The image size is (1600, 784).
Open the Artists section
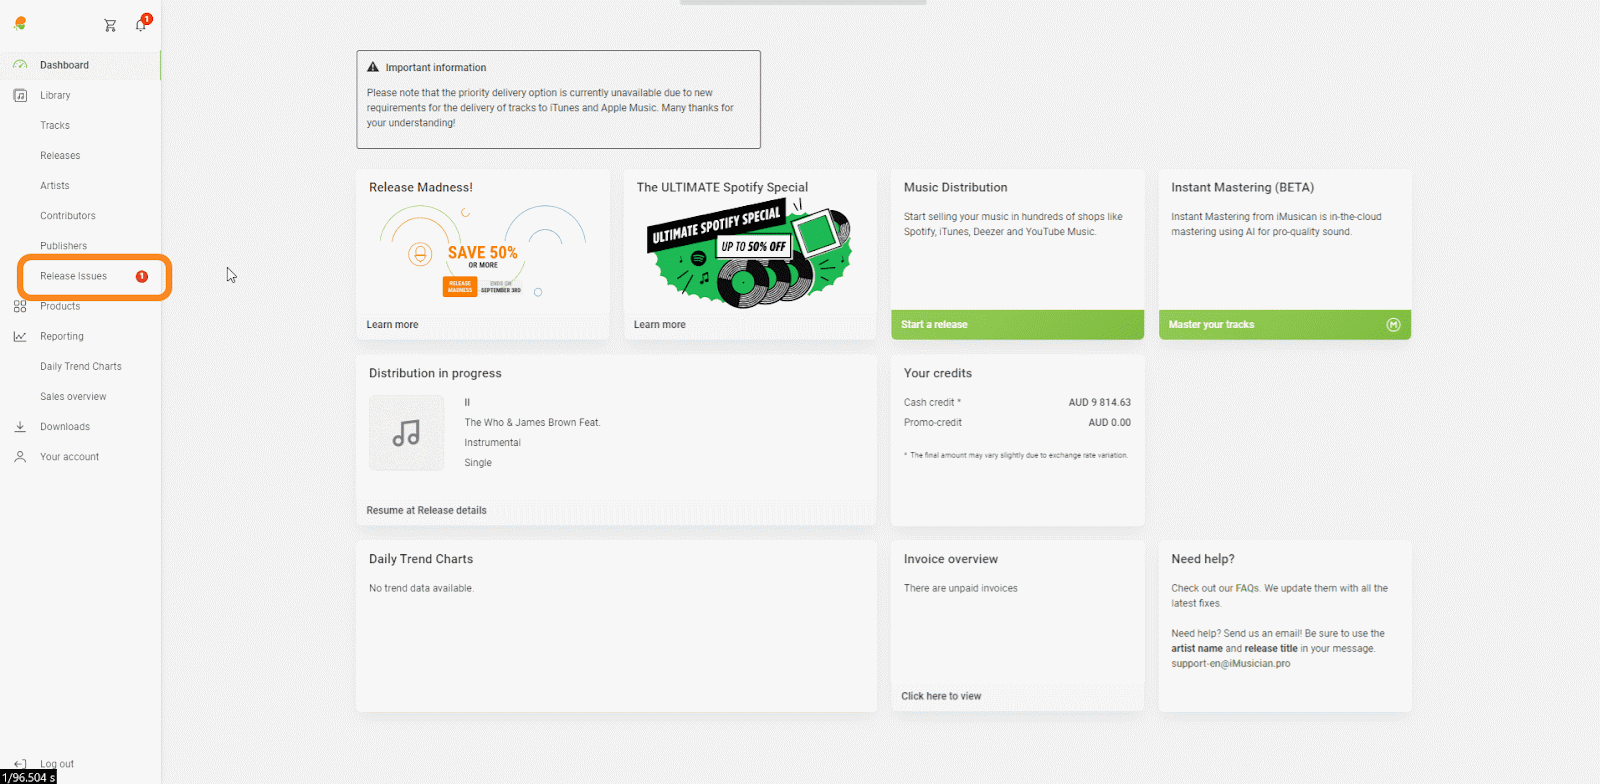[x=55, y=185]
